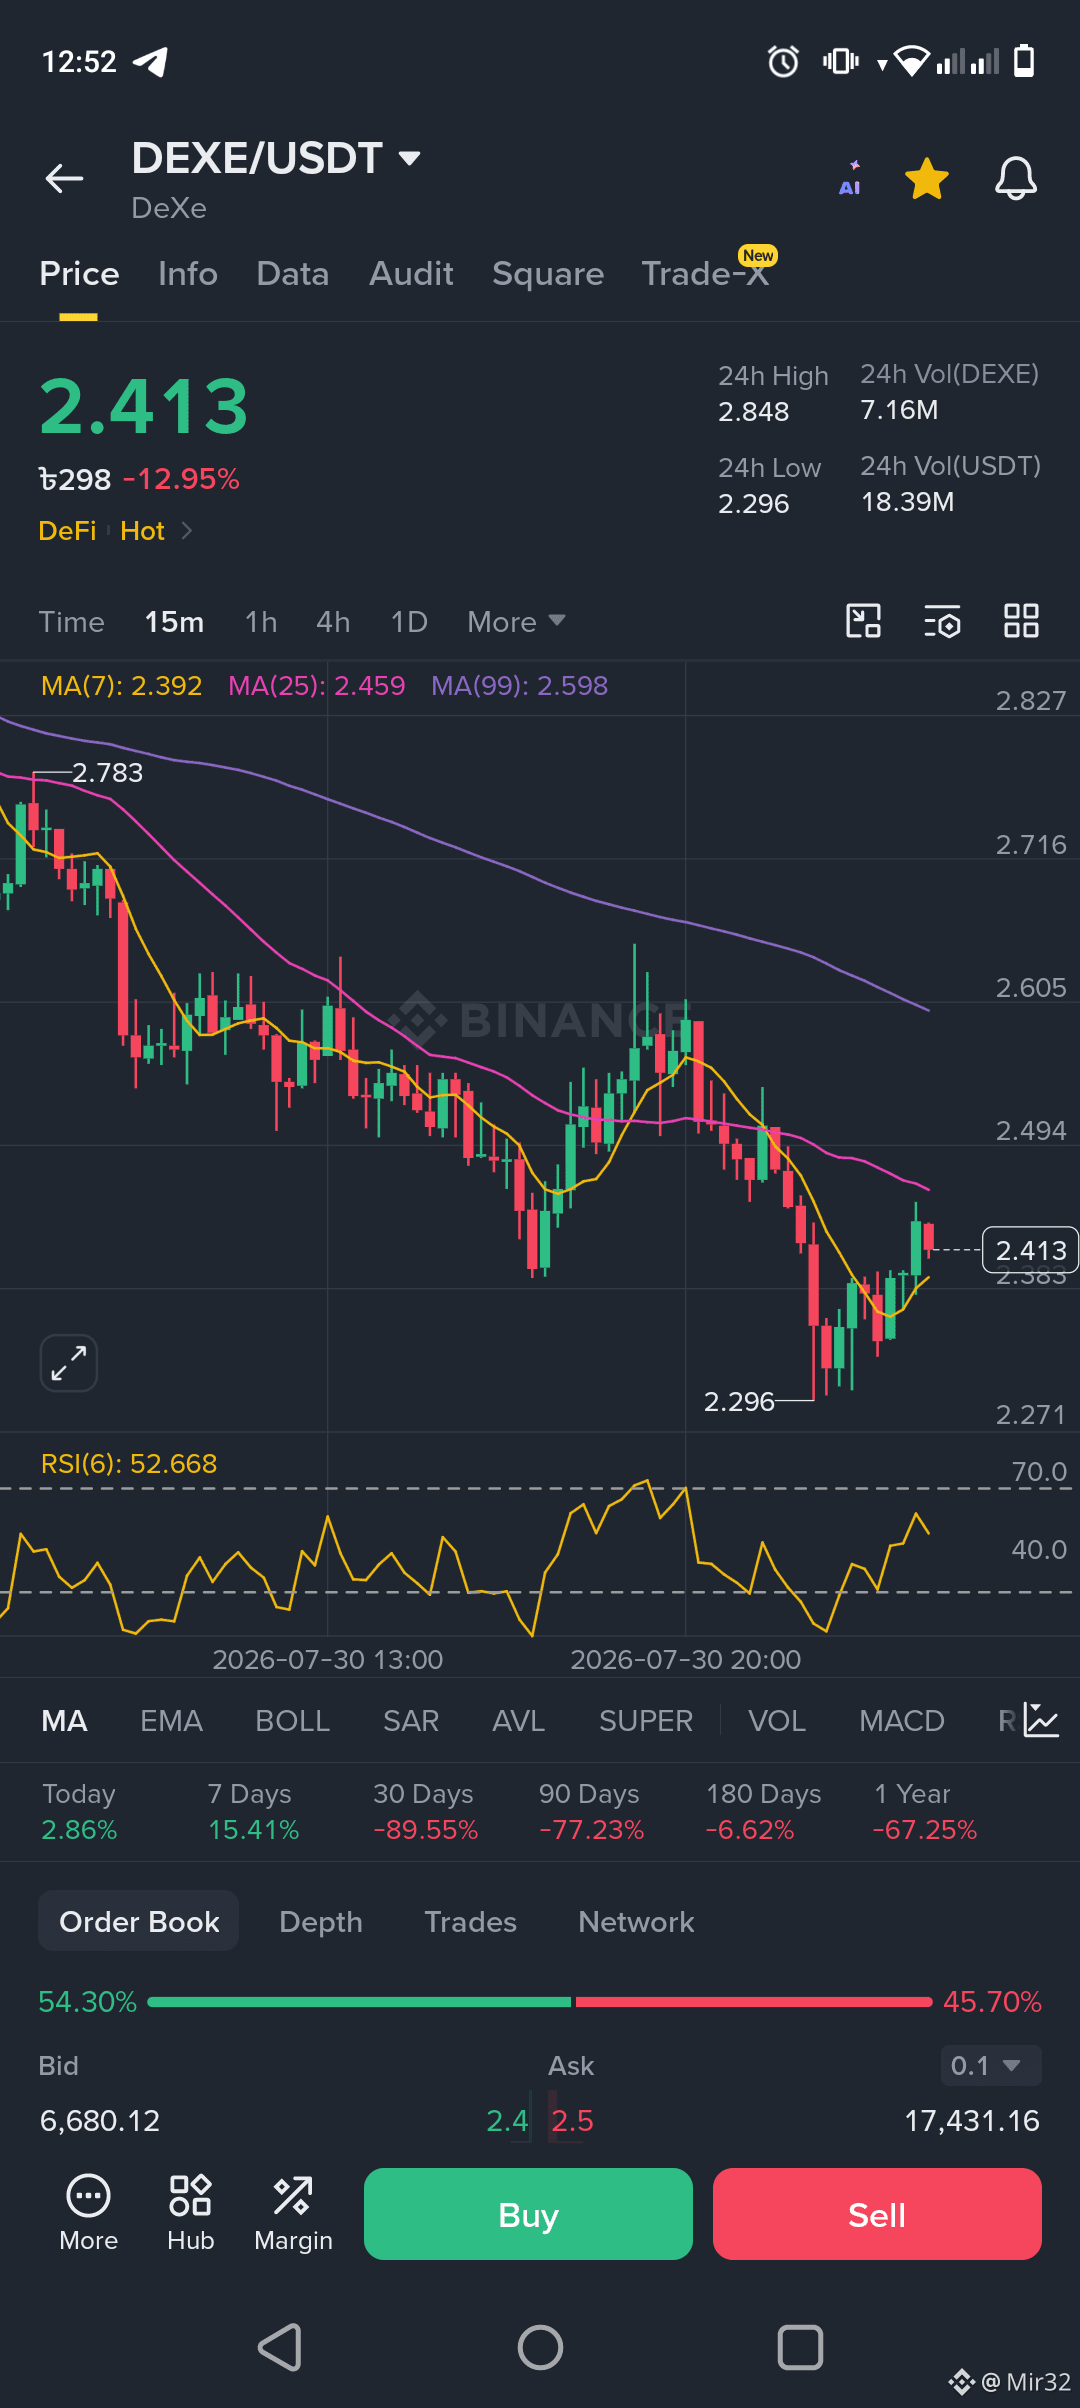1080x2408 pixels.
Task: Open the DeFi category tag
Action: point(67,530)
